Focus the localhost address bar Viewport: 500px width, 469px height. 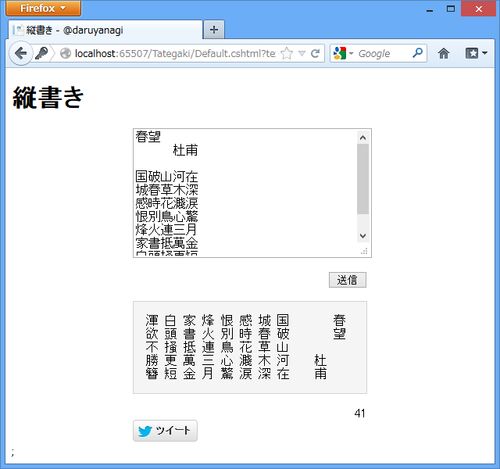pyautogui.click(x=175, y=53)
